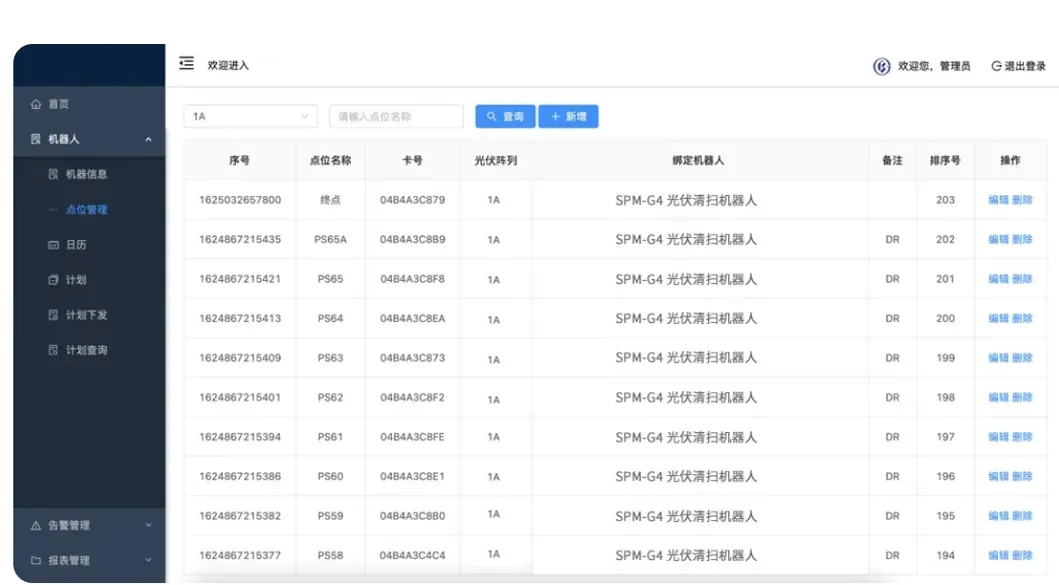Click the icon beside 计划下发
Viewport: 1059px width, 585px height.
pos(54,315)
